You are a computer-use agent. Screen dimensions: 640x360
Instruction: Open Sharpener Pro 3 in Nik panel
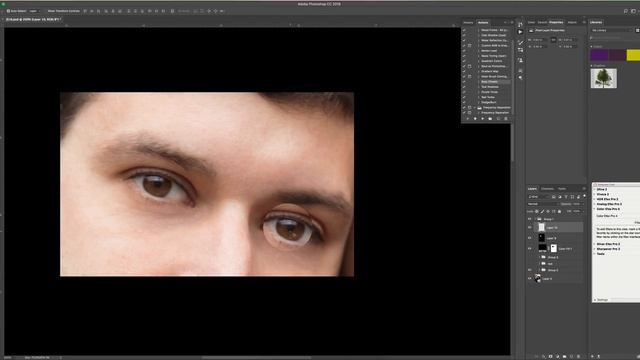tap(608, 249)
